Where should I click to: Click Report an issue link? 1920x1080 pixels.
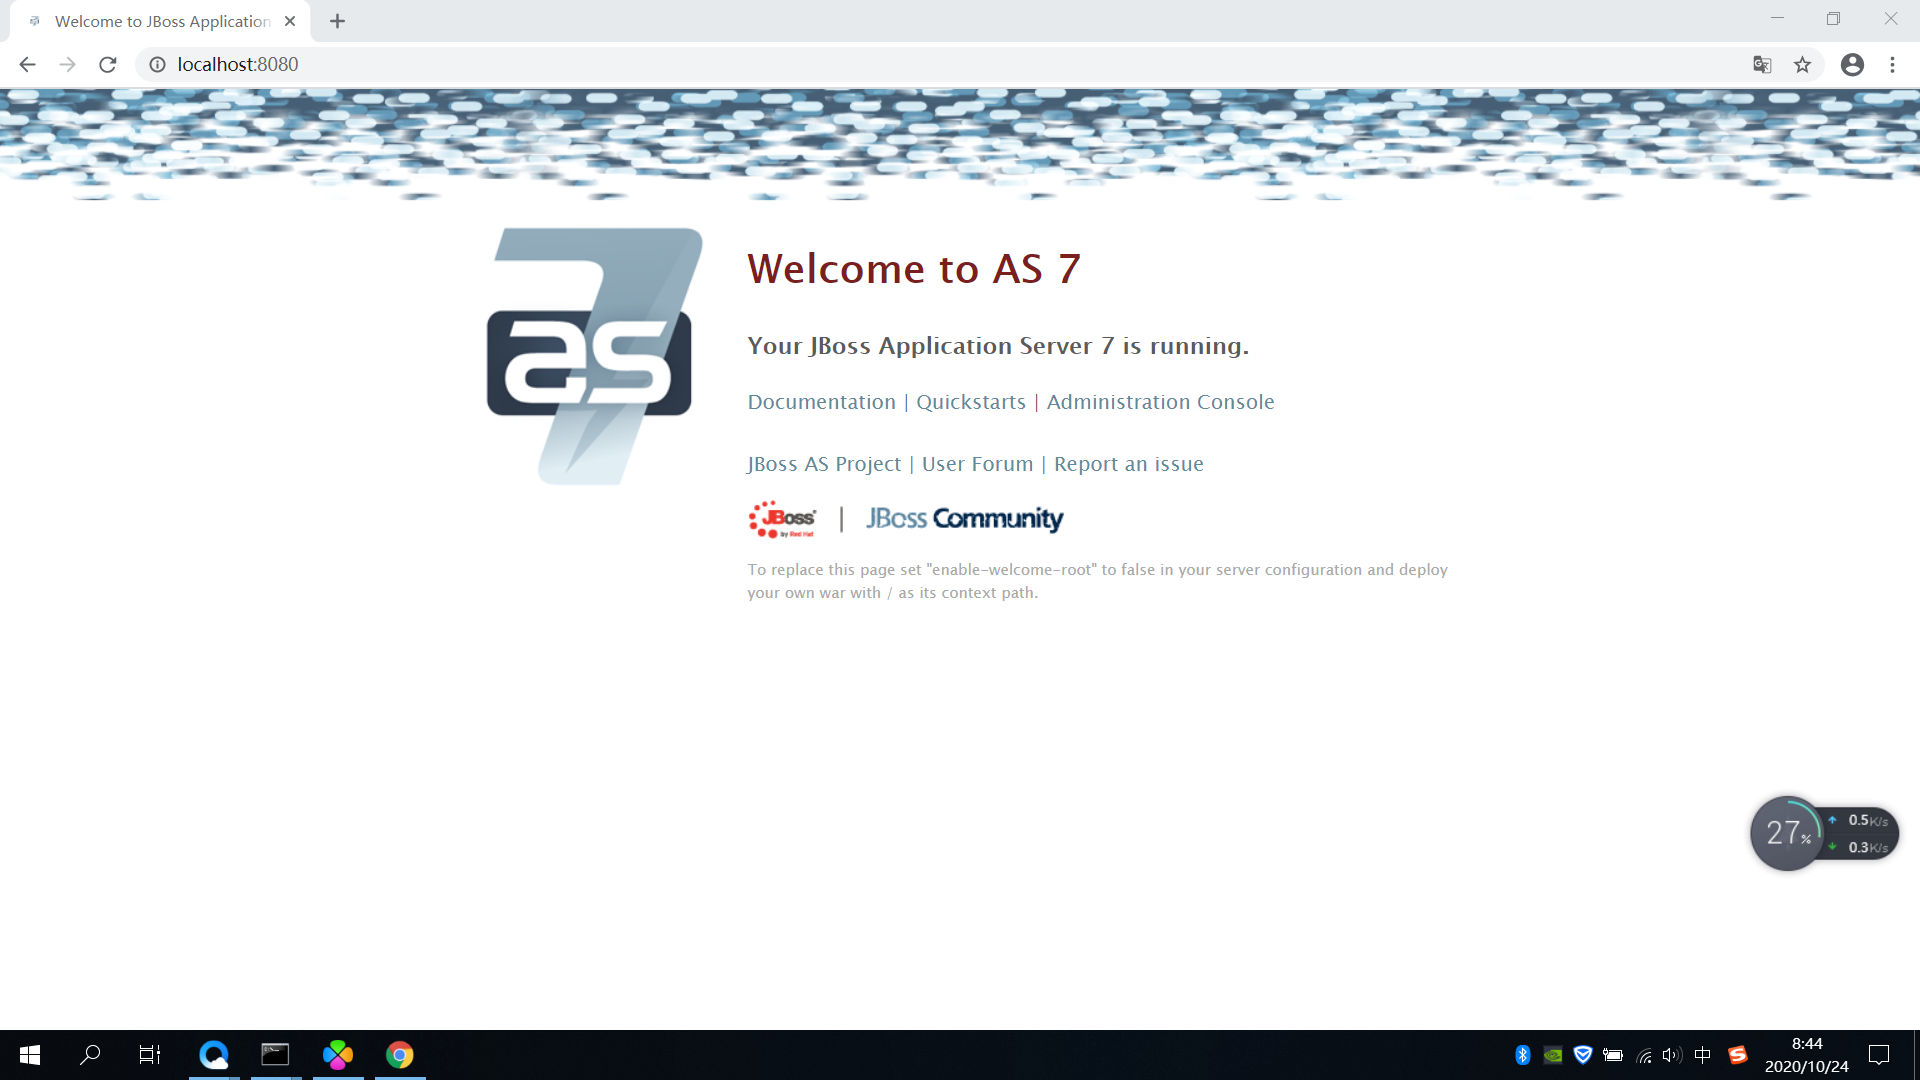(1128, 464)
